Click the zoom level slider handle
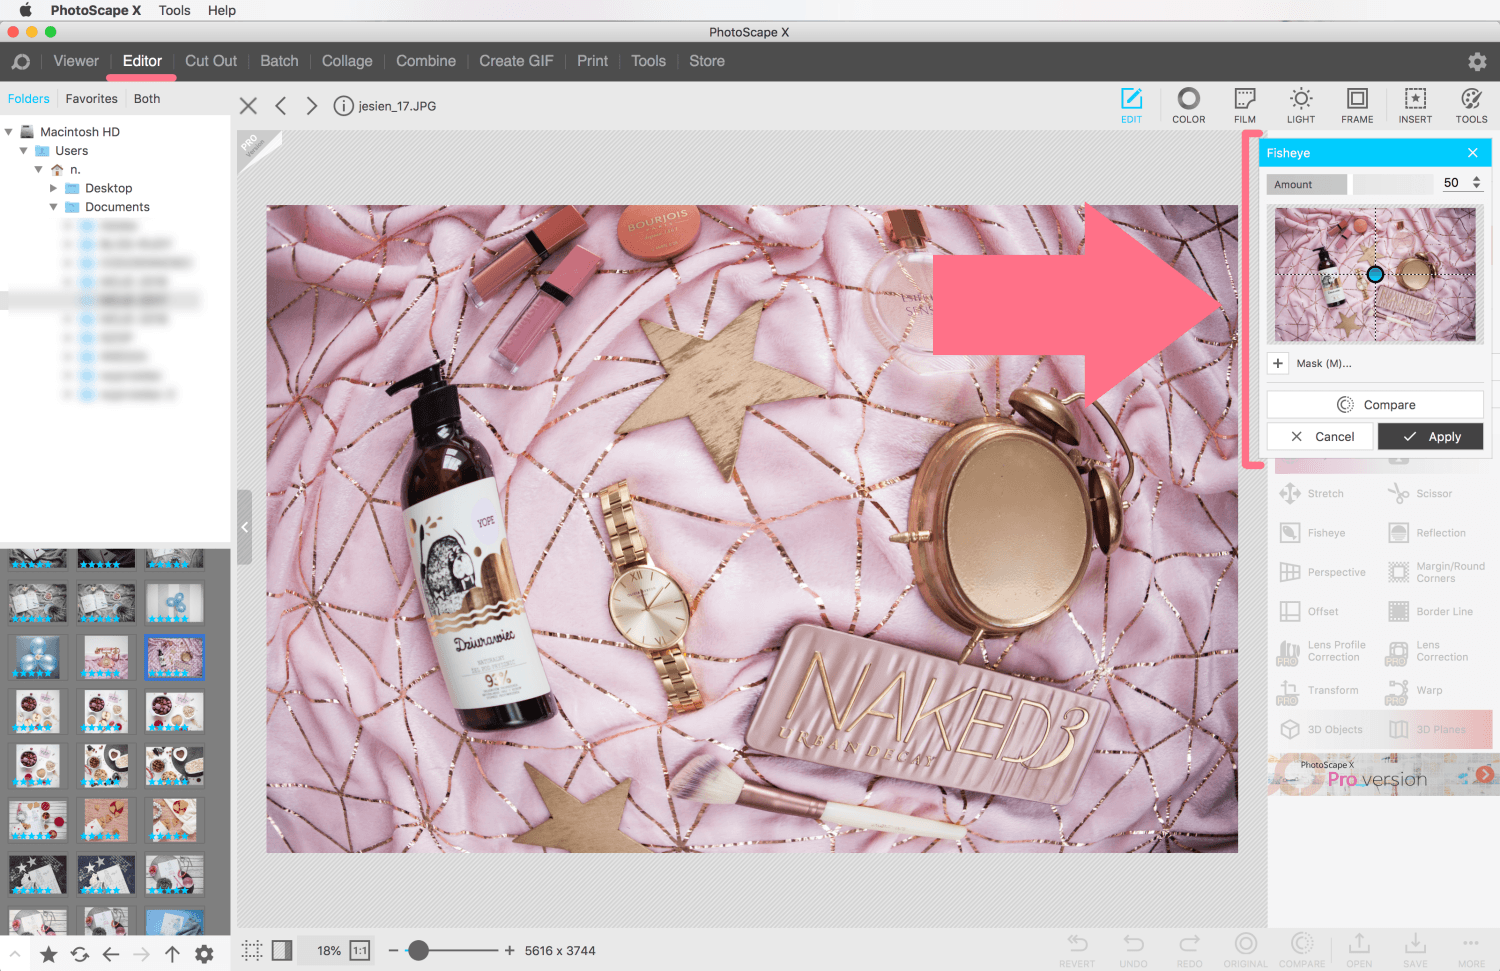 tap(419, 951)
